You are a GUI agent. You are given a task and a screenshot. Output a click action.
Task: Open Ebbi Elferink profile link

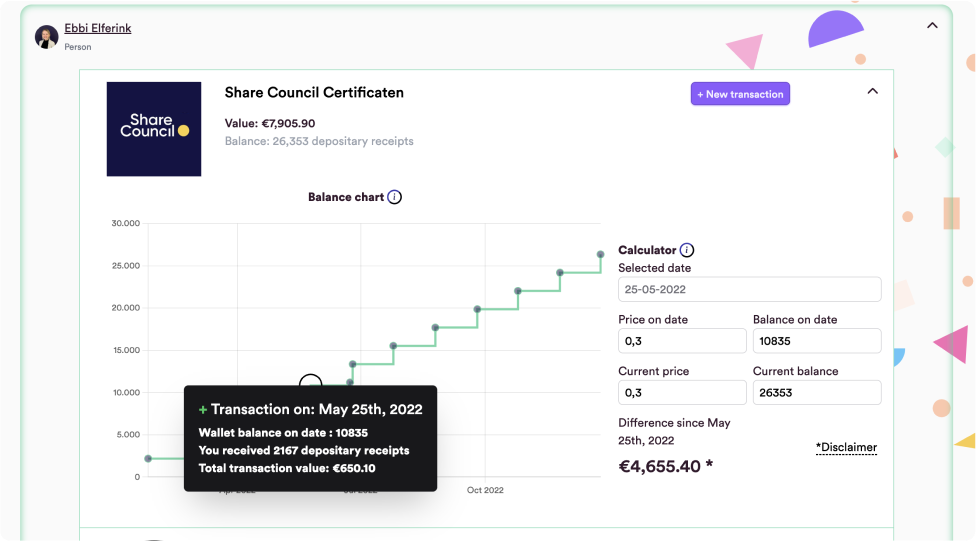coord(98,28)
